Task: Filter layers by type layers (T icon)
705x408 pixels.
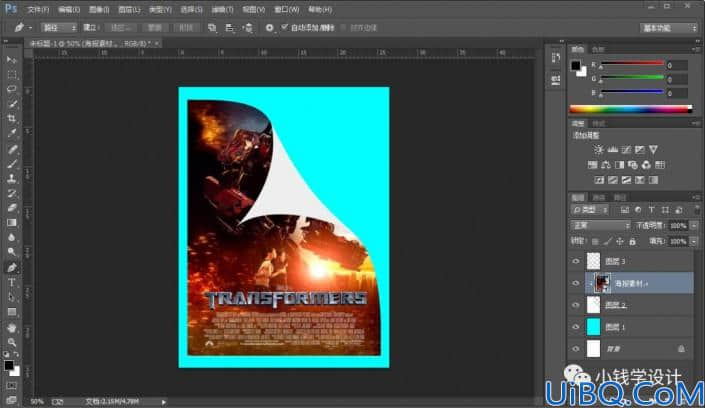Action: [x=651, y=210]
